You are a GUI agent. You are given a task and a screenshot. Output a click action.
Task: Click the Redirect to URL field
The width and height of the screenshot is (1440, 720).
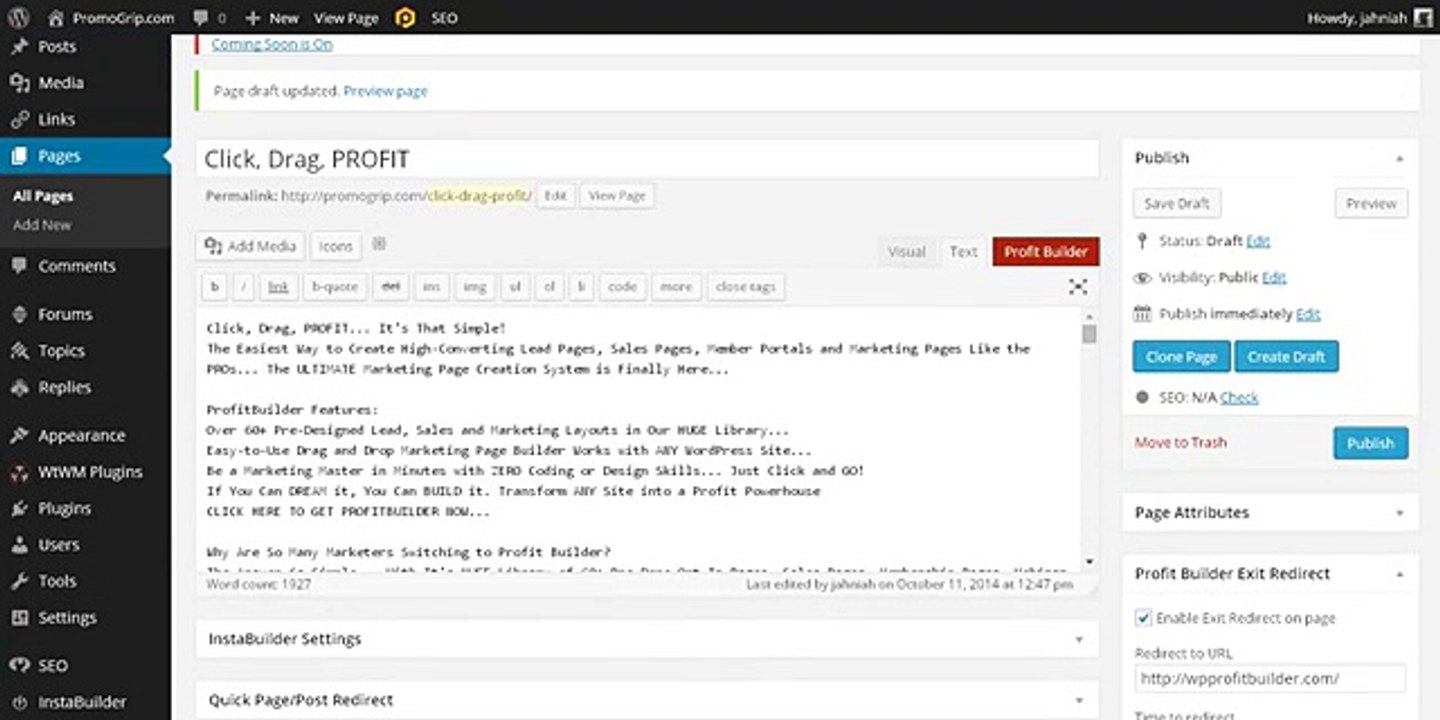pos(1270,679)
